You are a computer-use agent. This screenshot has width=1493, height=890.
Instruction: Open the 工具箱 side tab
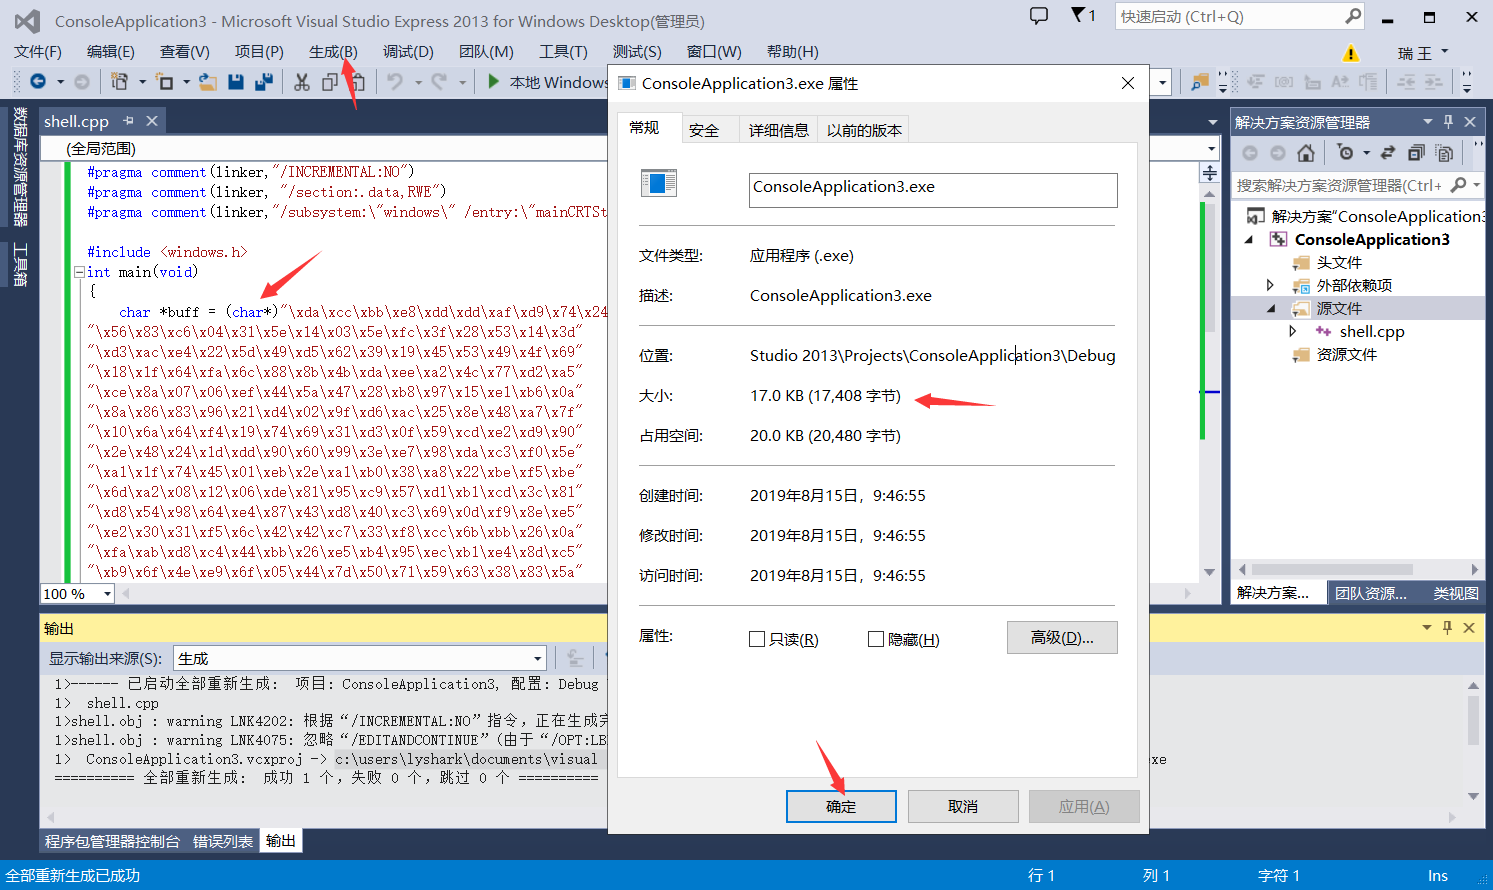(19, 264)
